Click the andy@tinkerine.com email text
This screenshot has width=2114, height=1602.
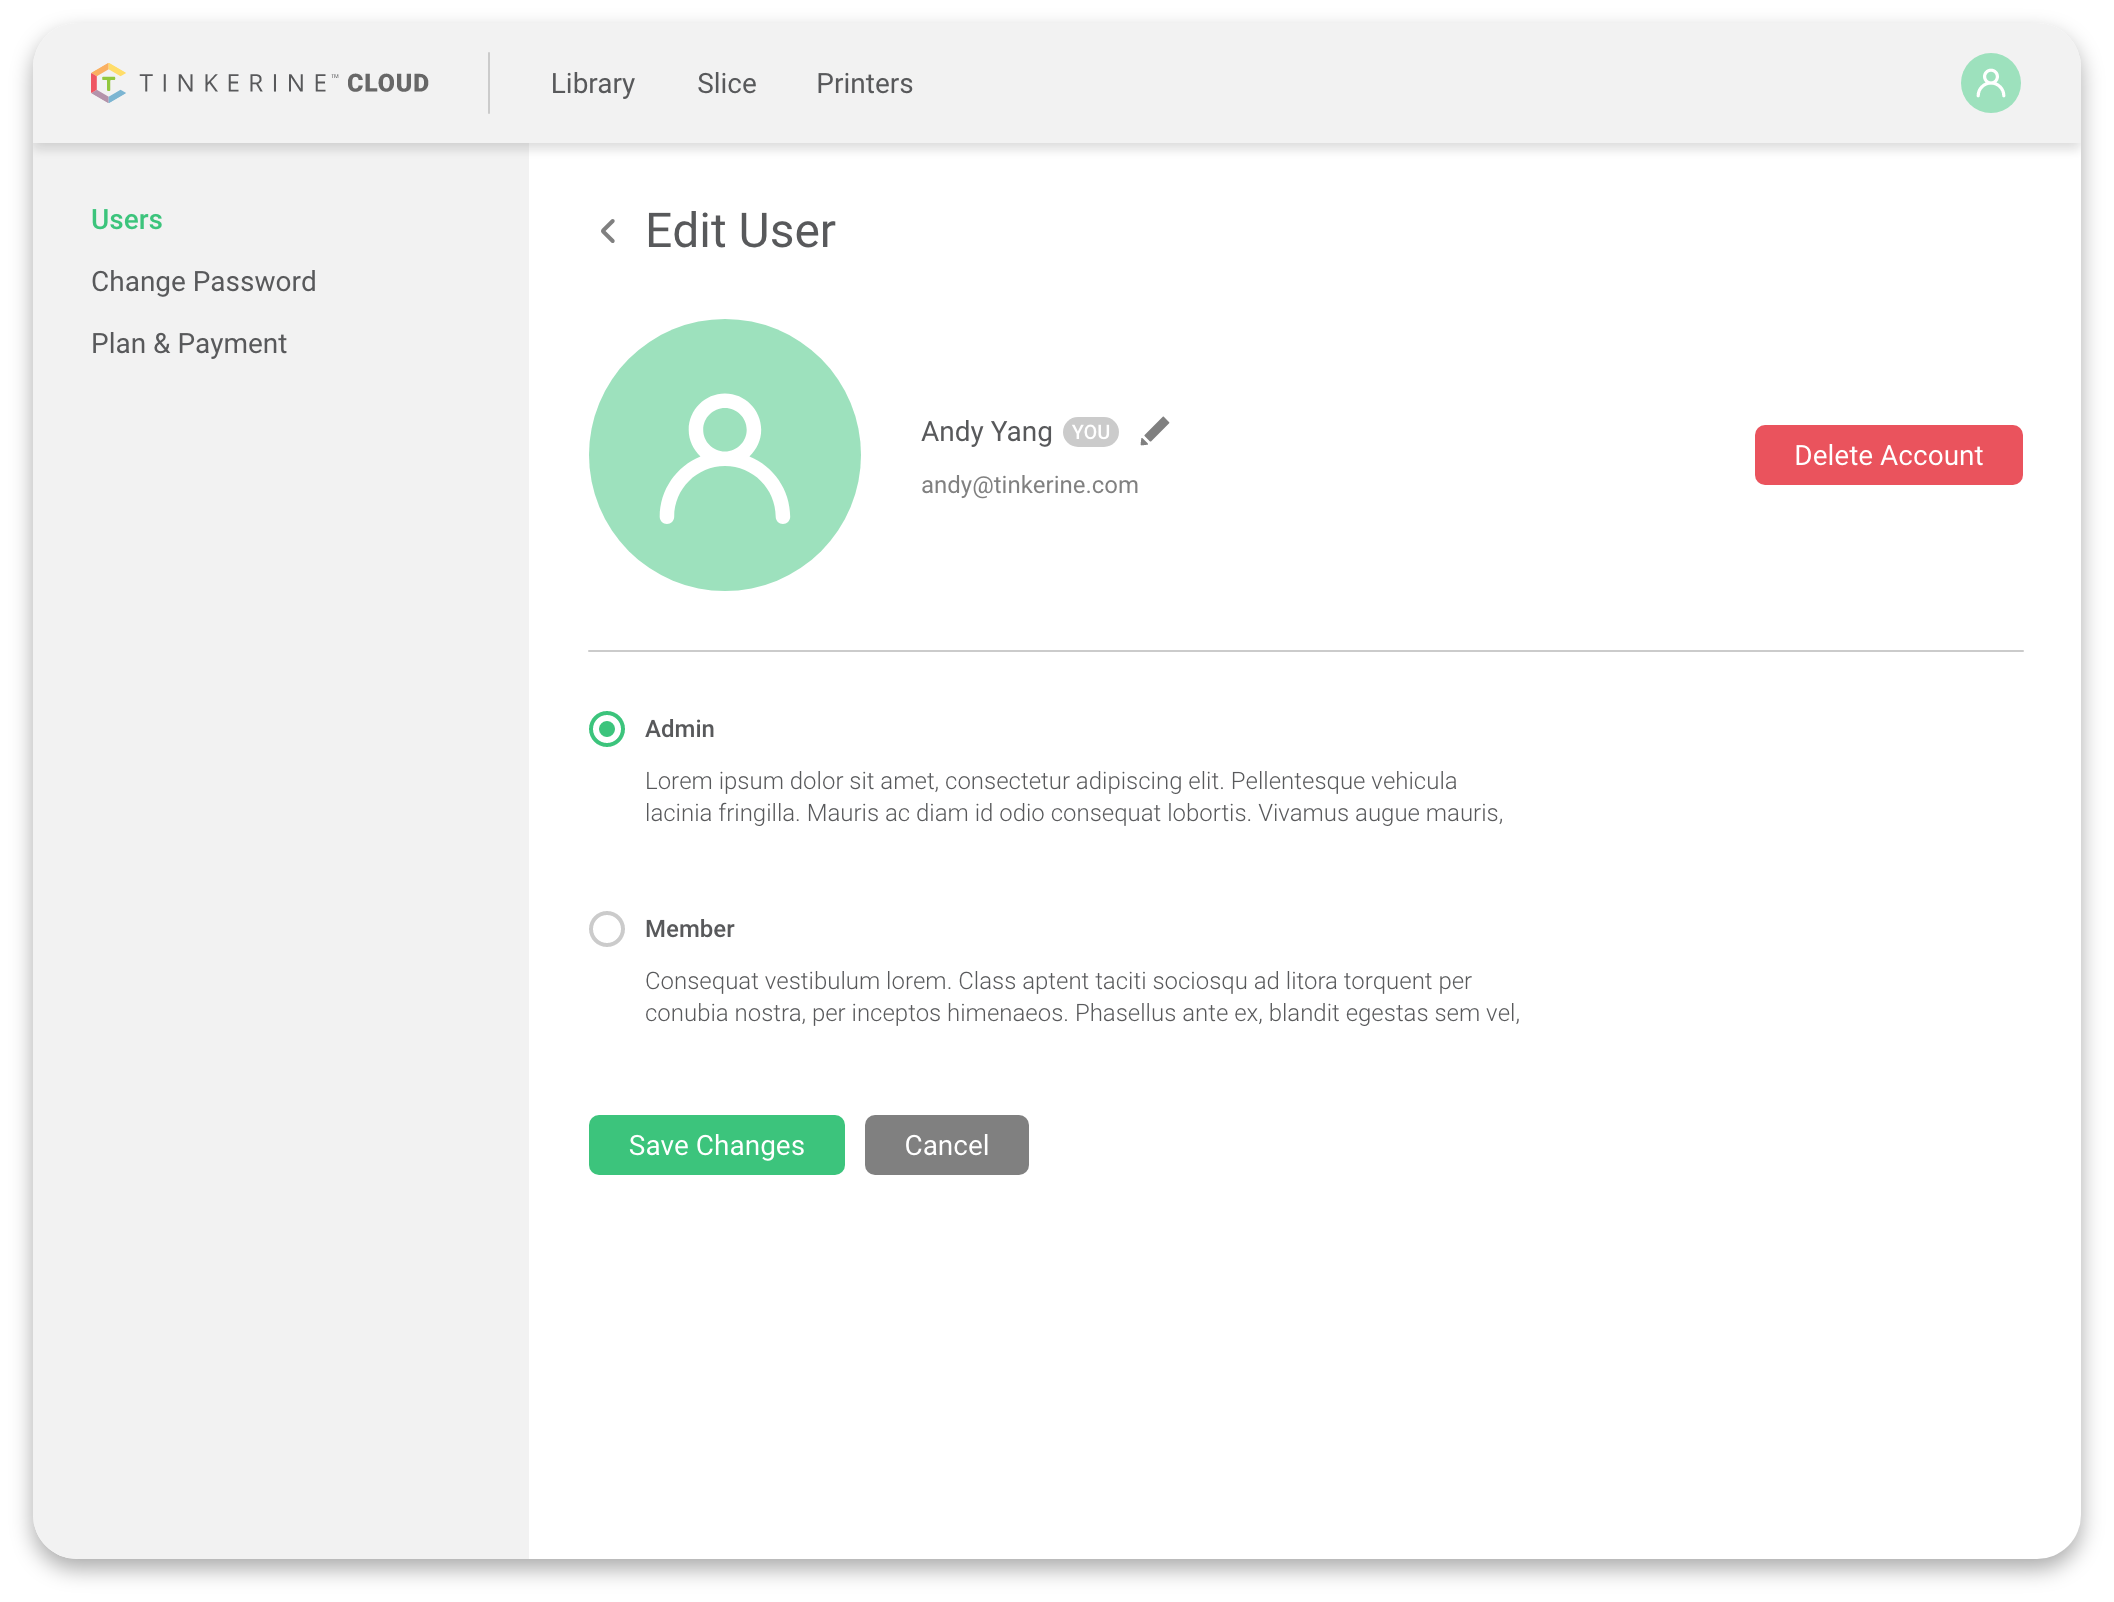1029,485
